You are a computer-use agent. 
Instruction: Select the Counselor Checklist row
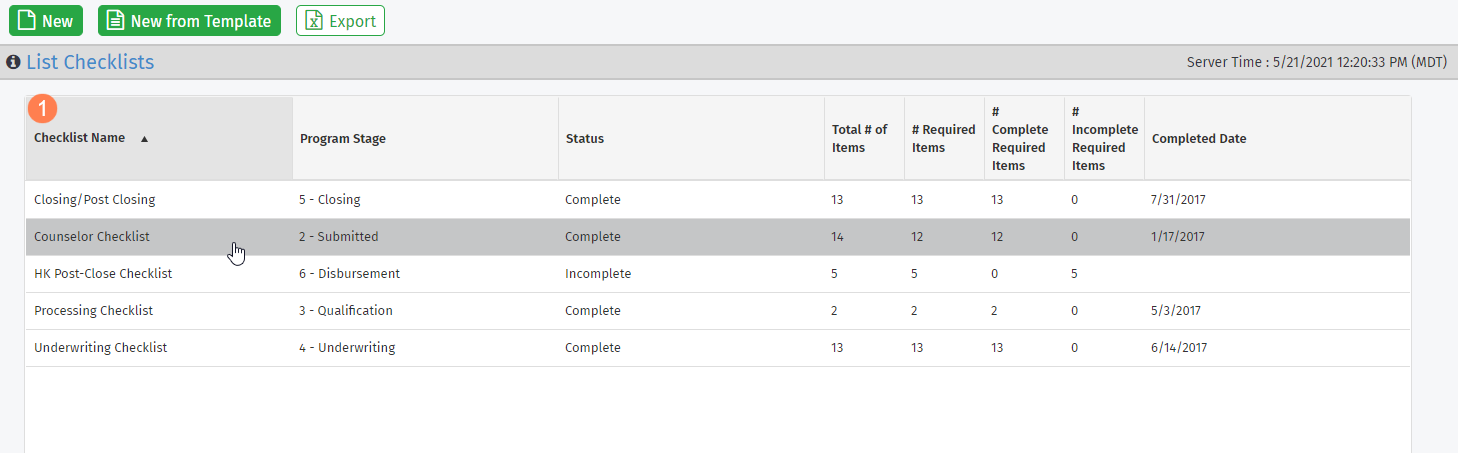tap(92, 237)
